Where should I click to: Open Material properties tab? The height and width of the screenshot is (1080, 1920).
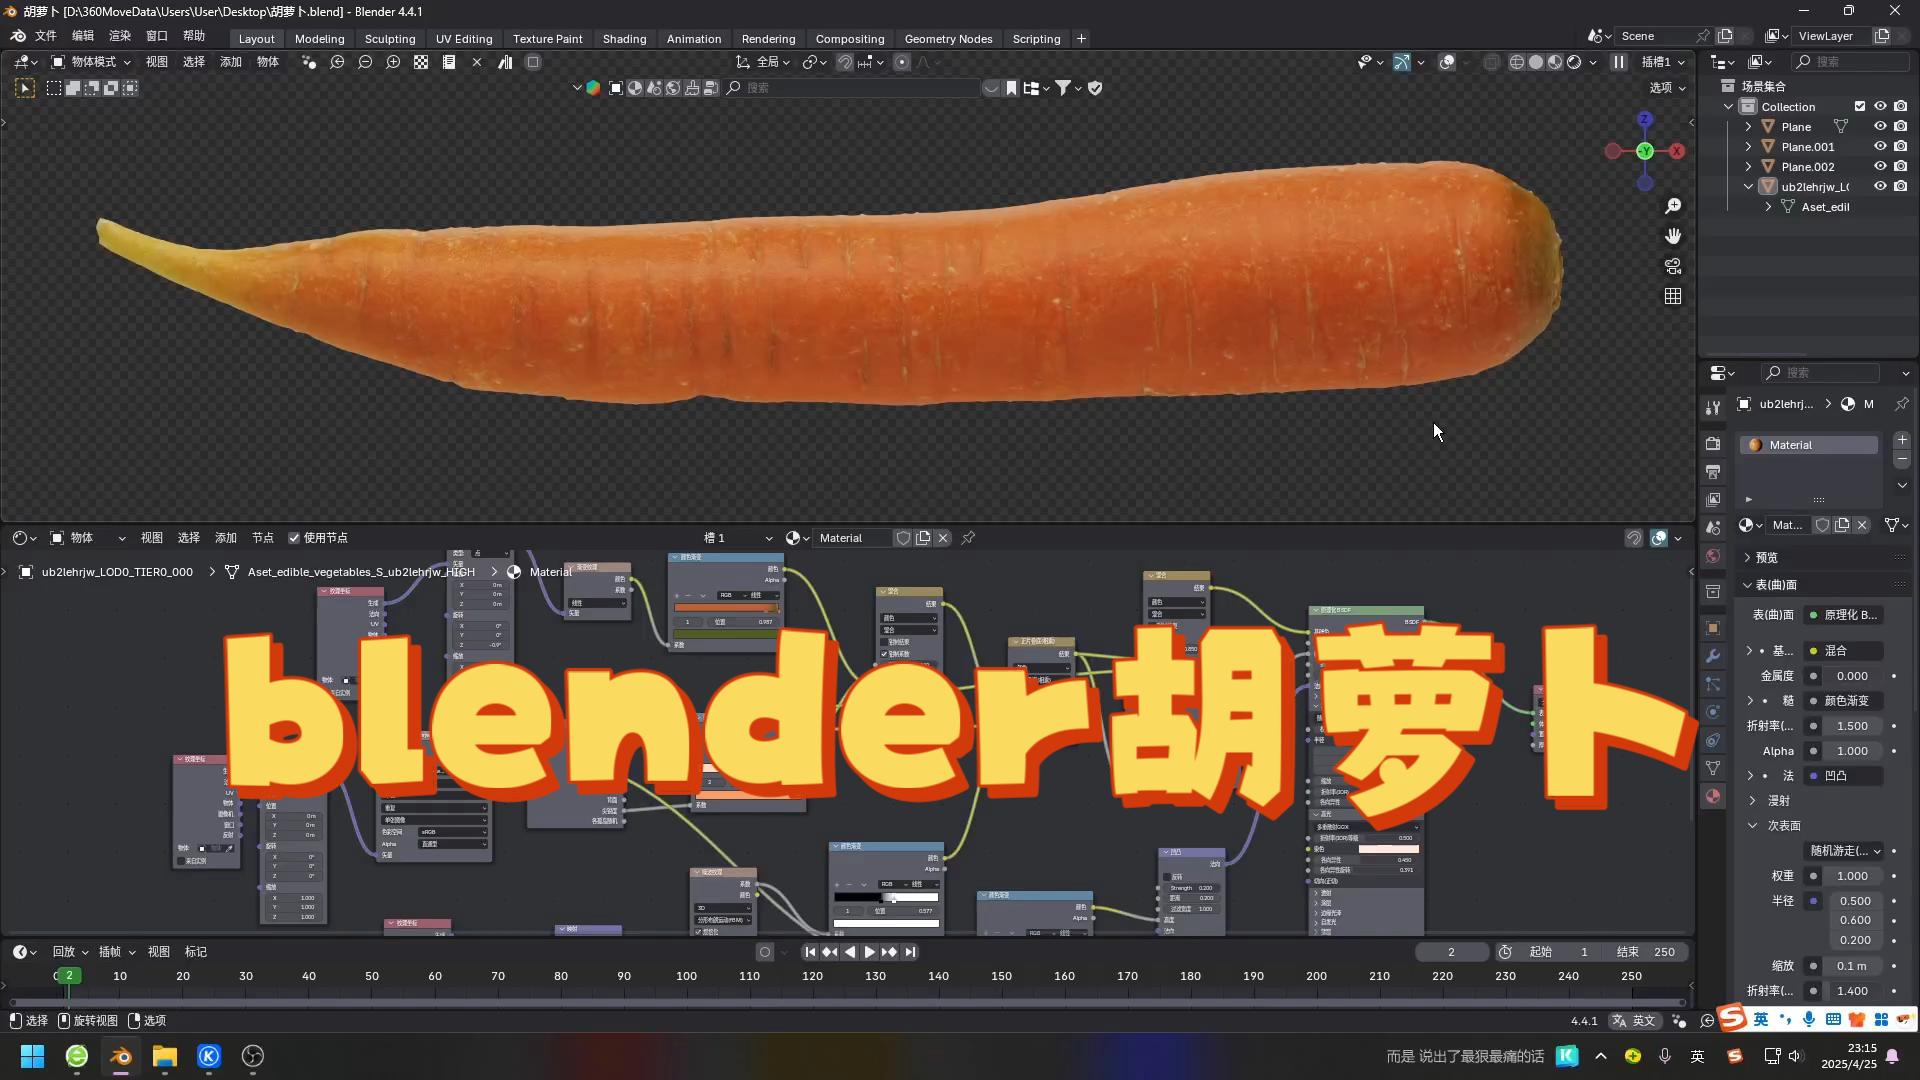tap(1713, 796)
